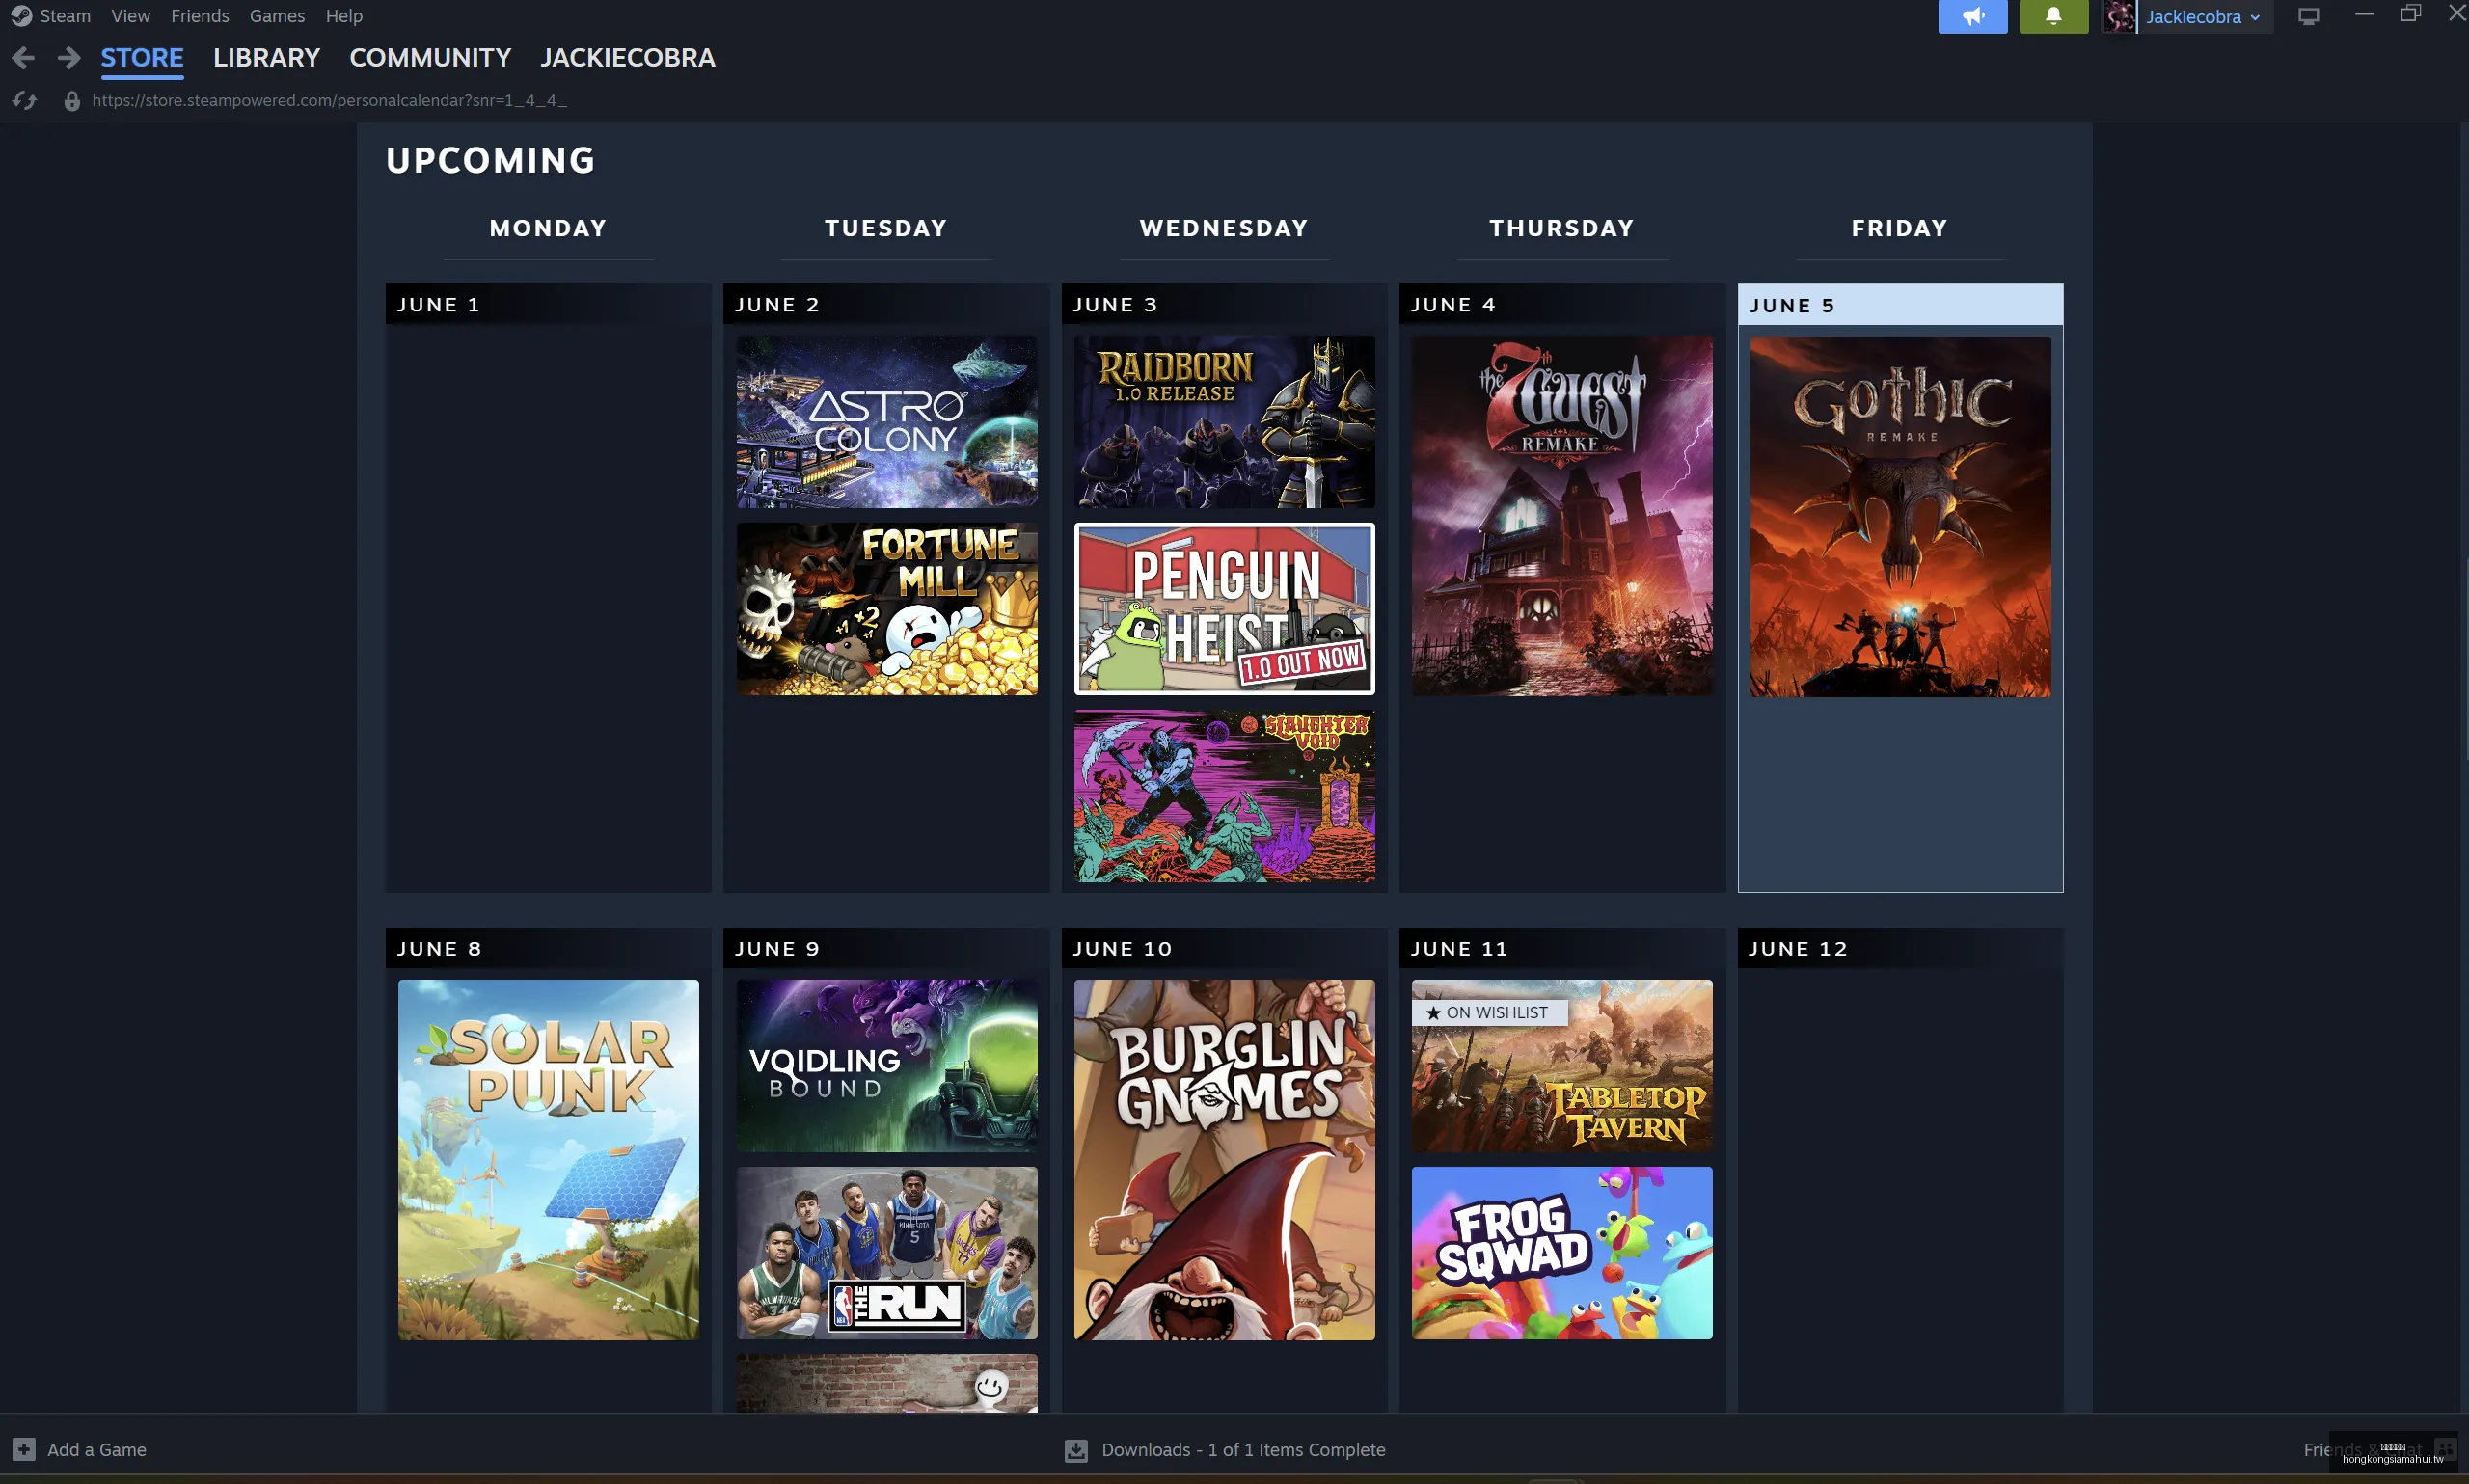Open the Solarpunk game tile

549,1160
